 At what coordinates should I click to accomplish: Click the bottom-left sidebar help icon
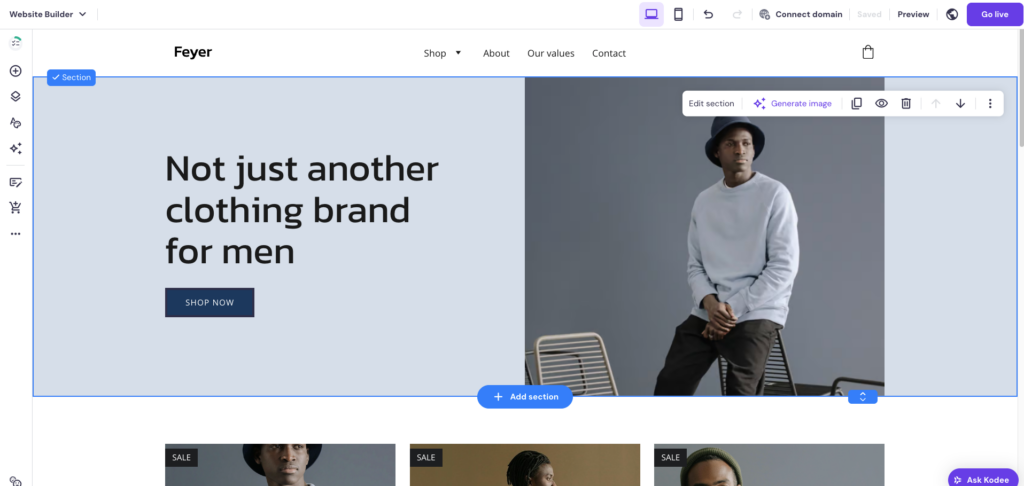pyautogui.click(x=16, y=481)
